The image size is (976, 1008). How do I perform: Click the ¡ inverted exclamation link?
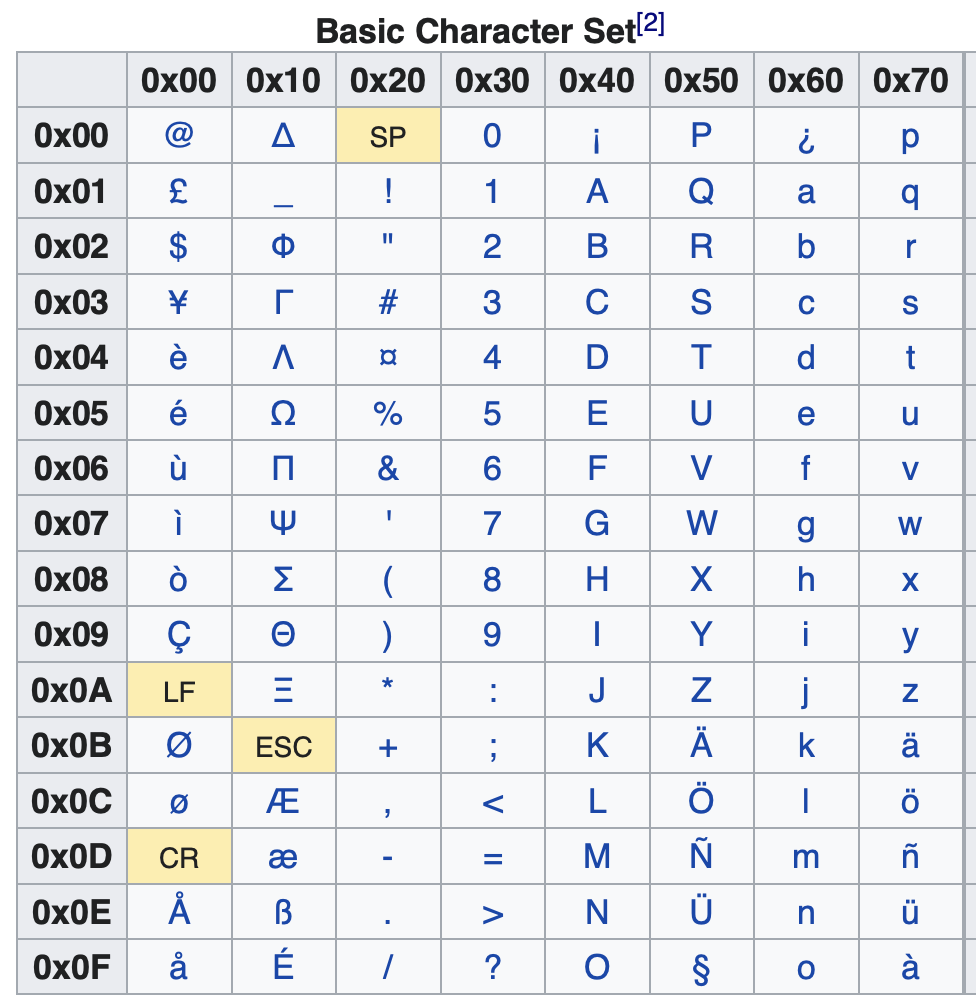(597, 140)
